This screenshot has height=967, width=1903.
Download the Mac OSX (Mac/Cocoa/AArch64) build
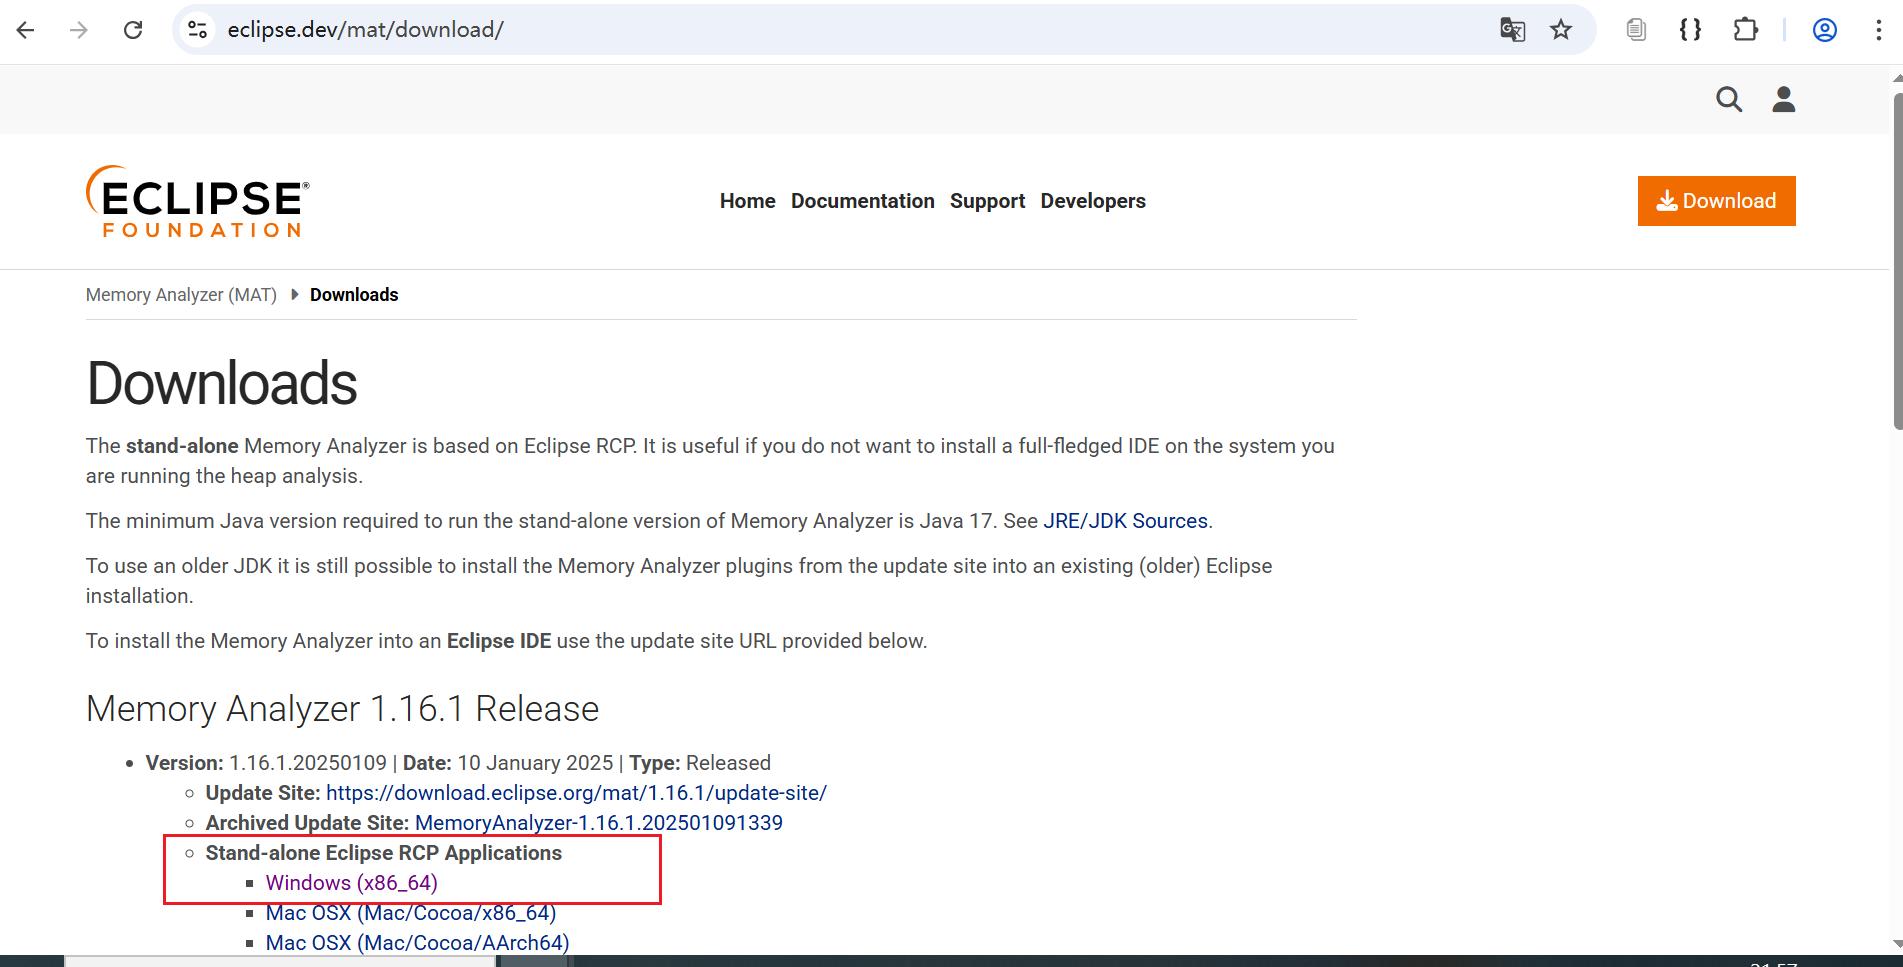(417, 943)
